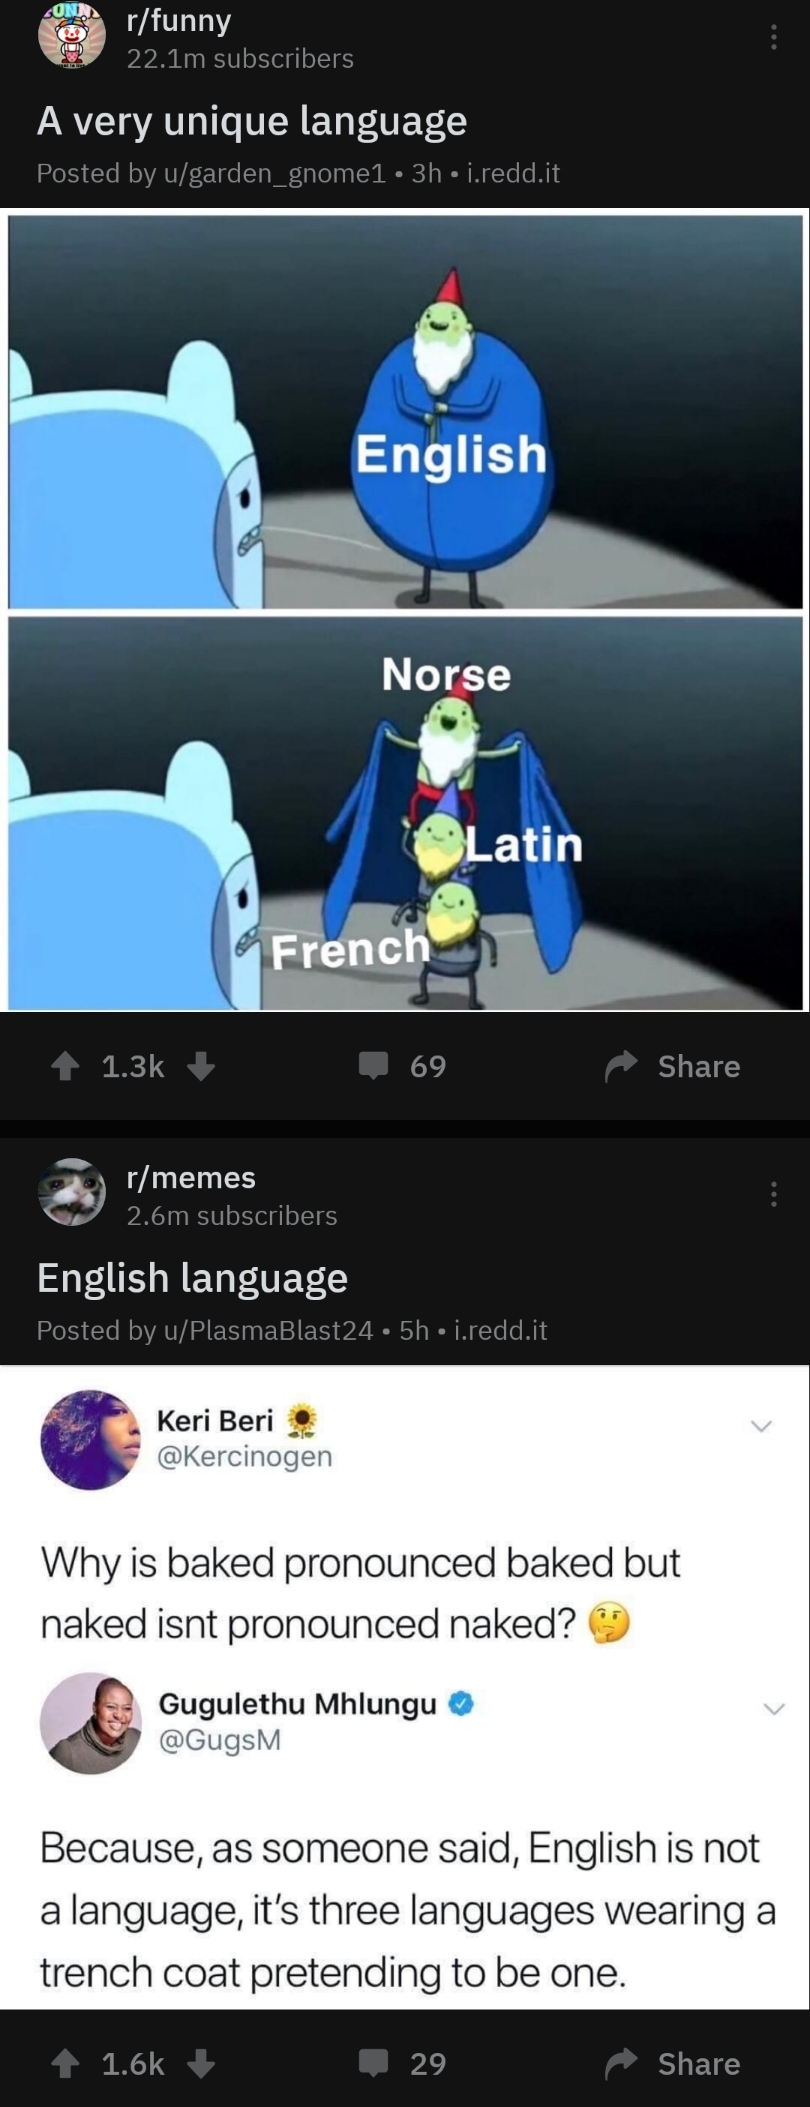Expand the Keri Beri tweet chevron
This screenshot has width=810, height=2107.
[x=762, y=1426]
